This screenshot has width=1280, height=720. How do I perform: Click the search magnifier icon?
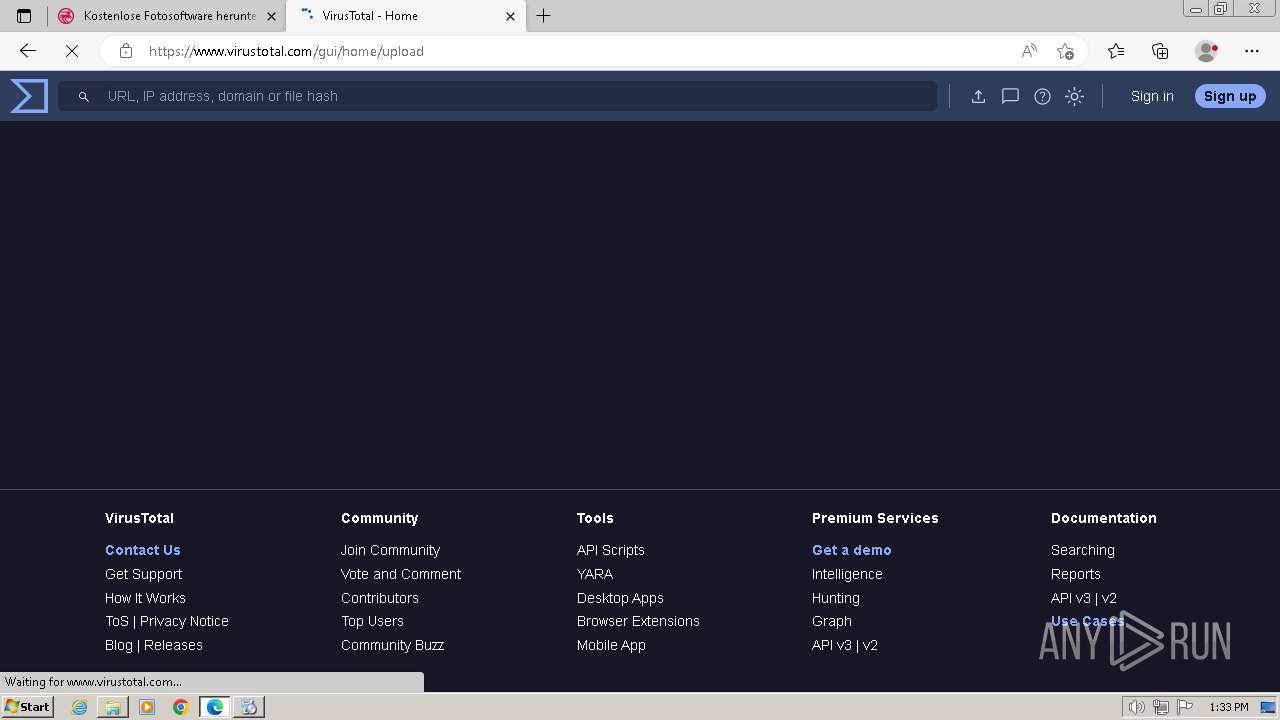[x=84, y=96]
